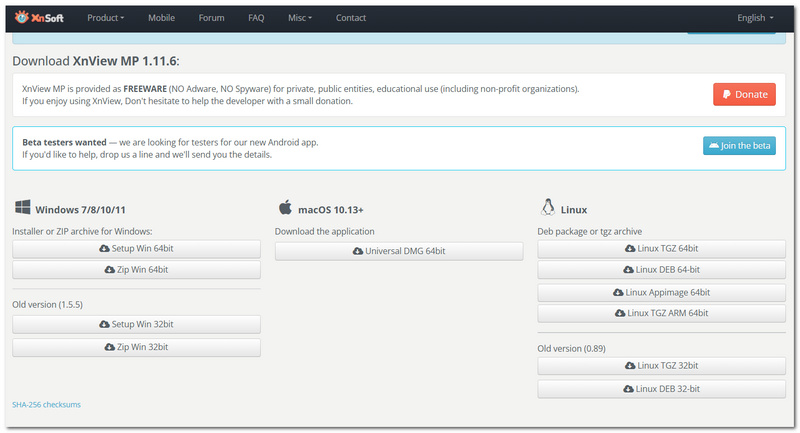Click 'Download the application' text
Image resolution: width=800 pixels, height=433 pixels.
pyautogui.click(x=324, y=232)
